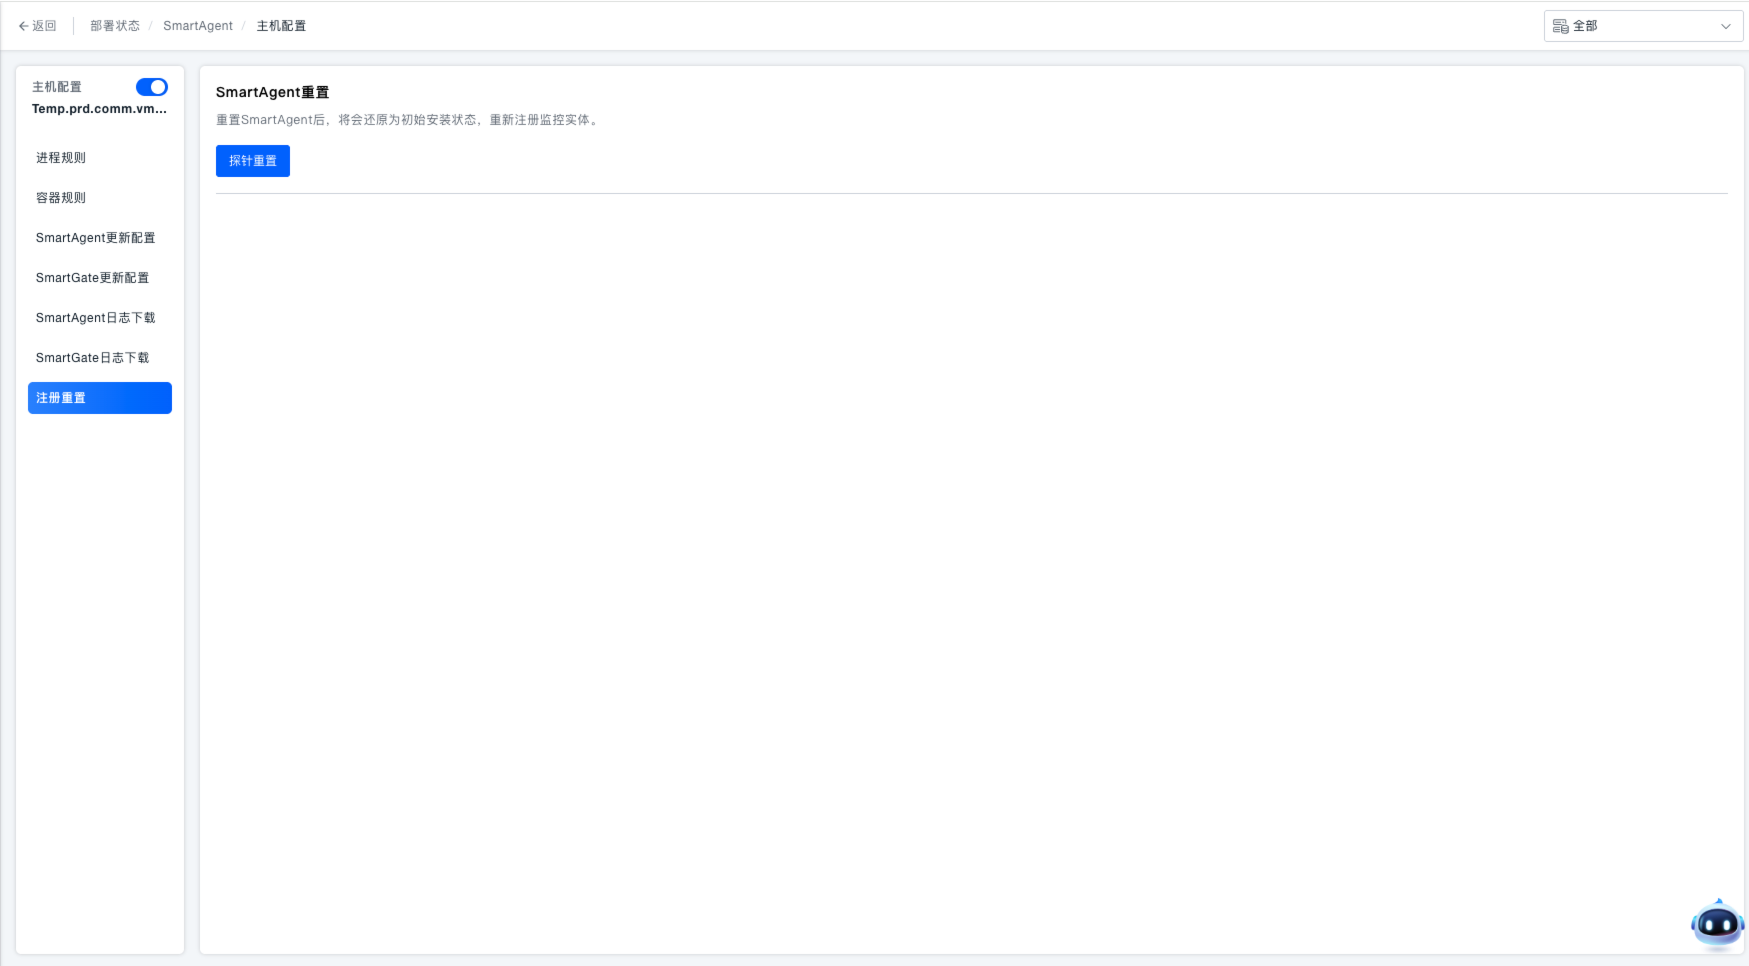Click the SmartAgent重置 heading
This screenshot has height=966, width=1749.
click(272, 92)
